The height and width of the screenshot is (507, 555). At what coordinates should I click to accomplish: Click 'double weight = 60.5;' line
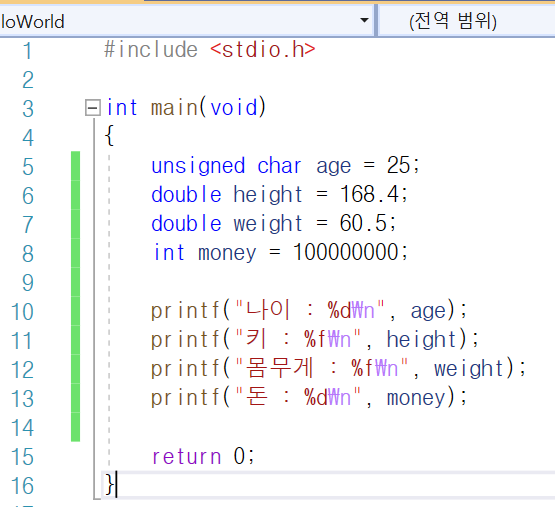pyautogui.click(x=274, y=223)
